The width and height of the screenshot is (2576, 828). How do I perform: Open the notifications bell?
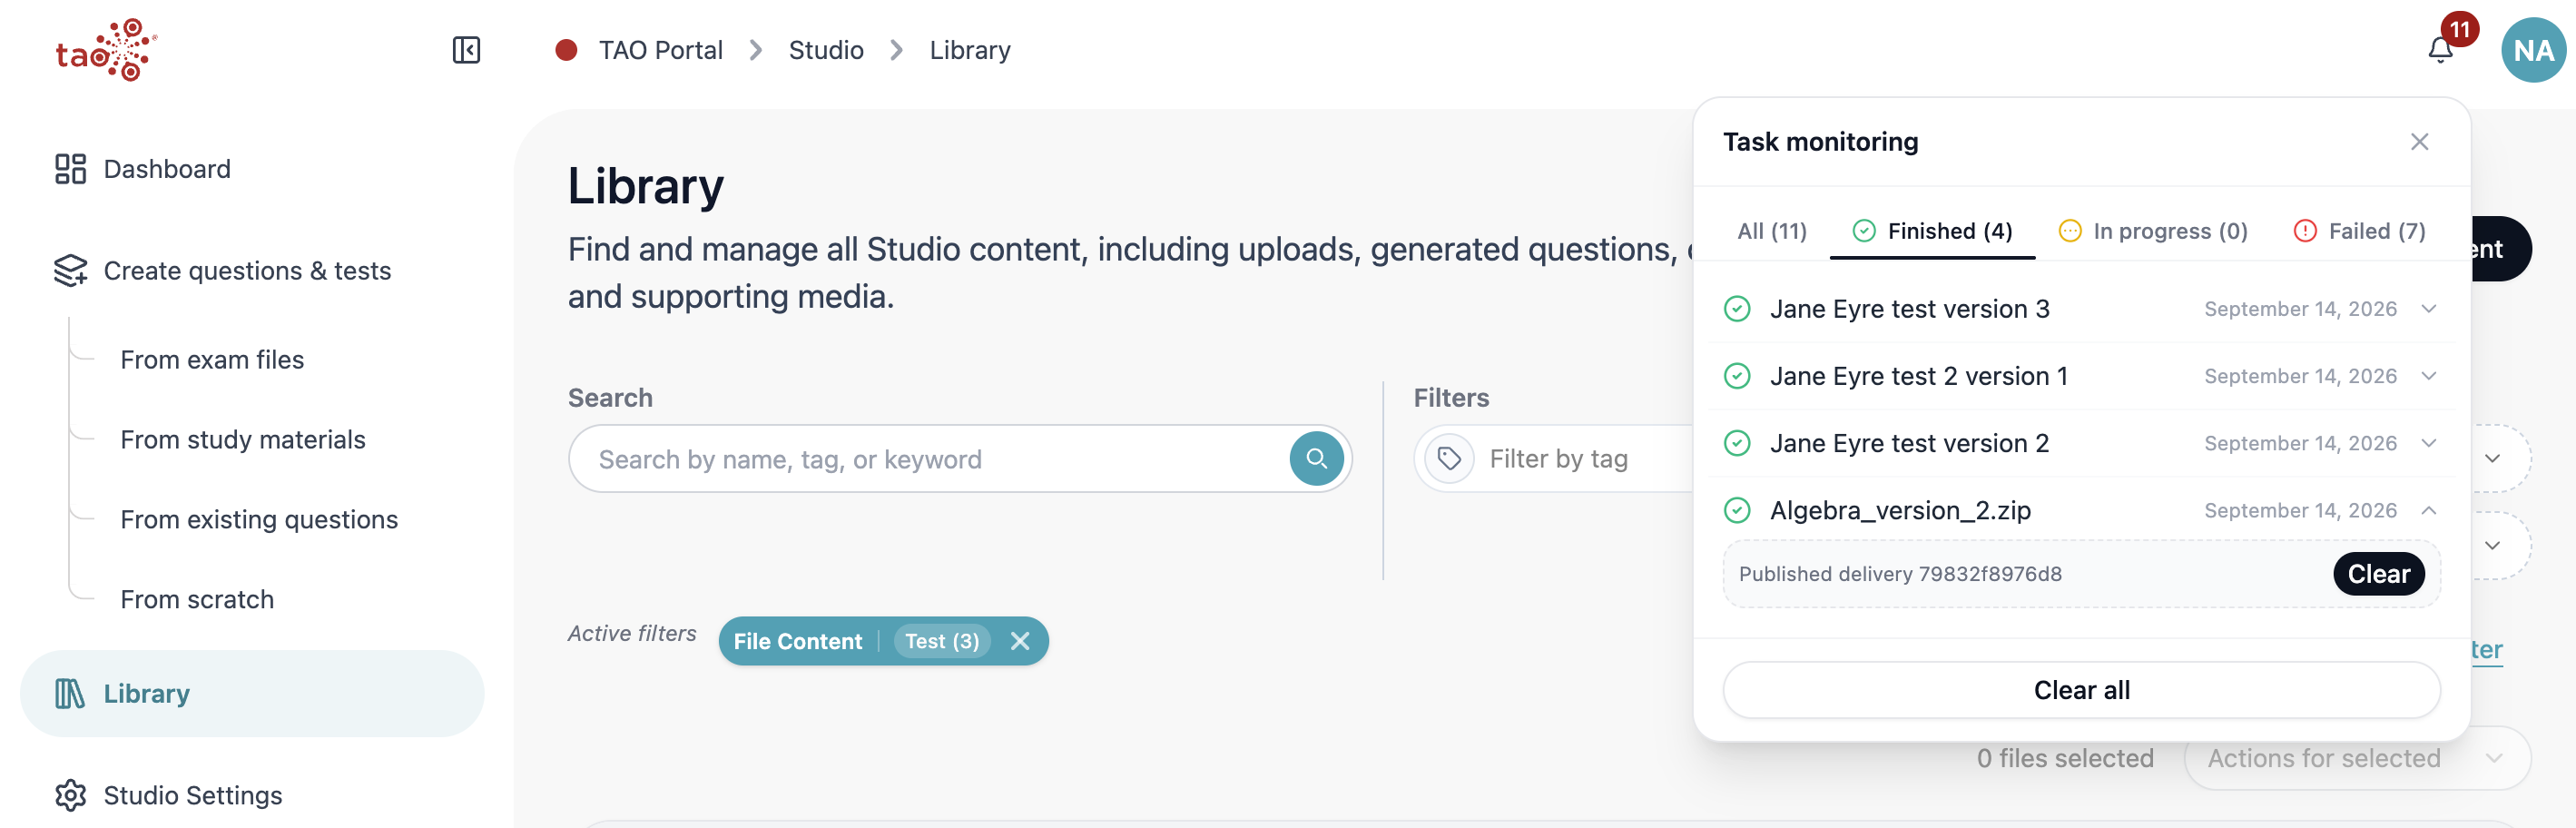[2440, 50]
